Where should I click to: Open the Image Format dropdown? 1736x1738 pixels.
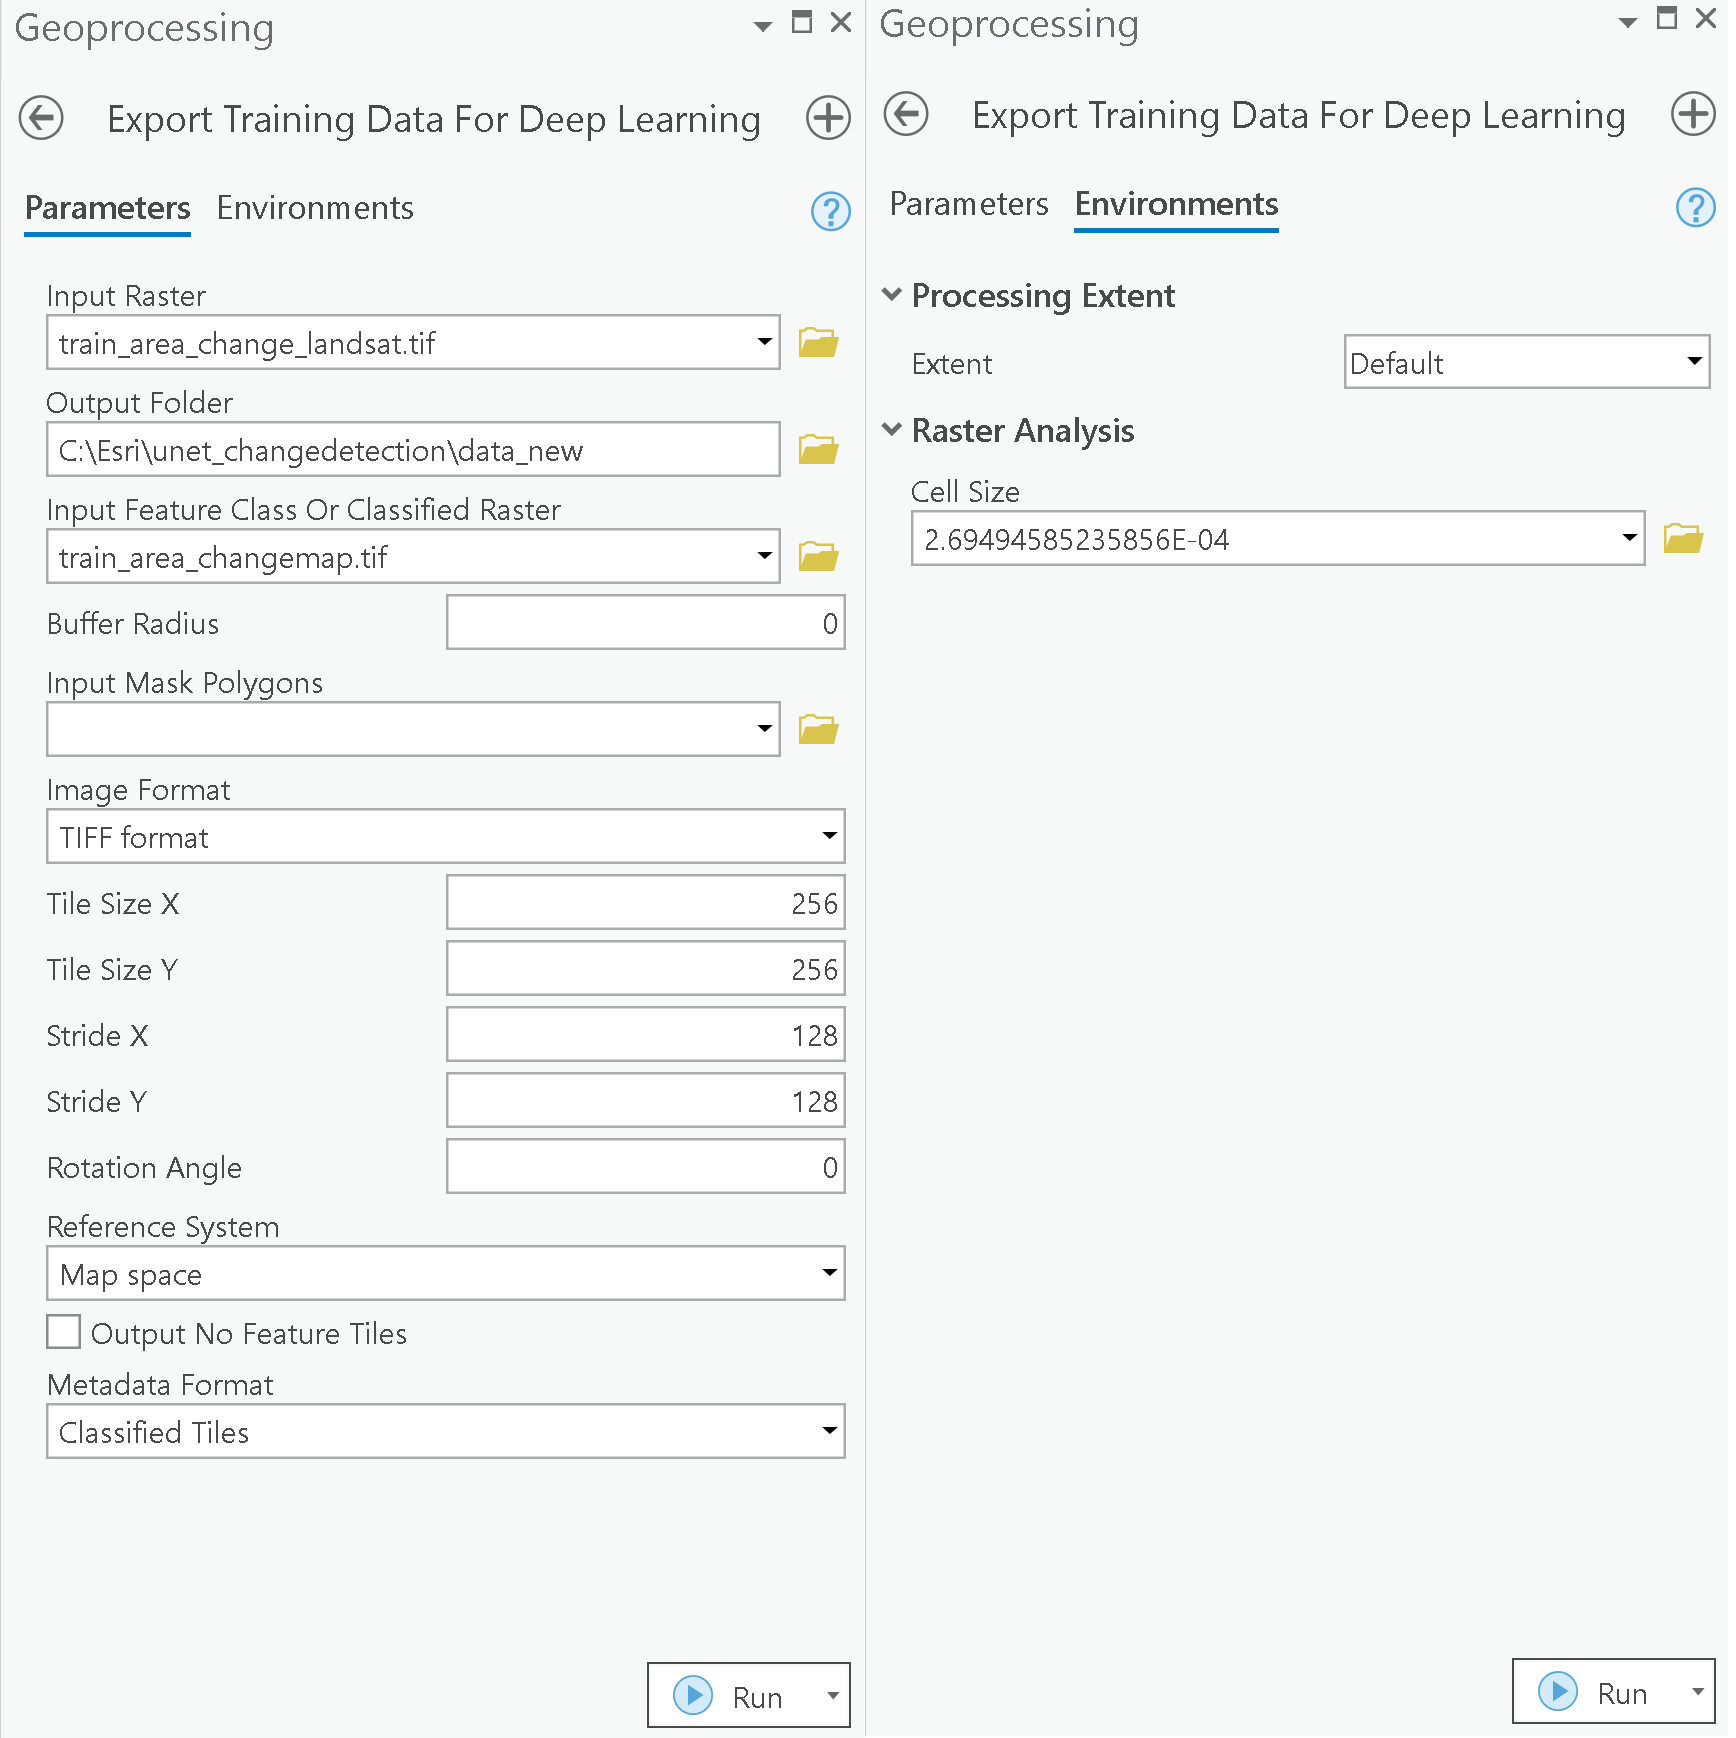coord(445,837)
